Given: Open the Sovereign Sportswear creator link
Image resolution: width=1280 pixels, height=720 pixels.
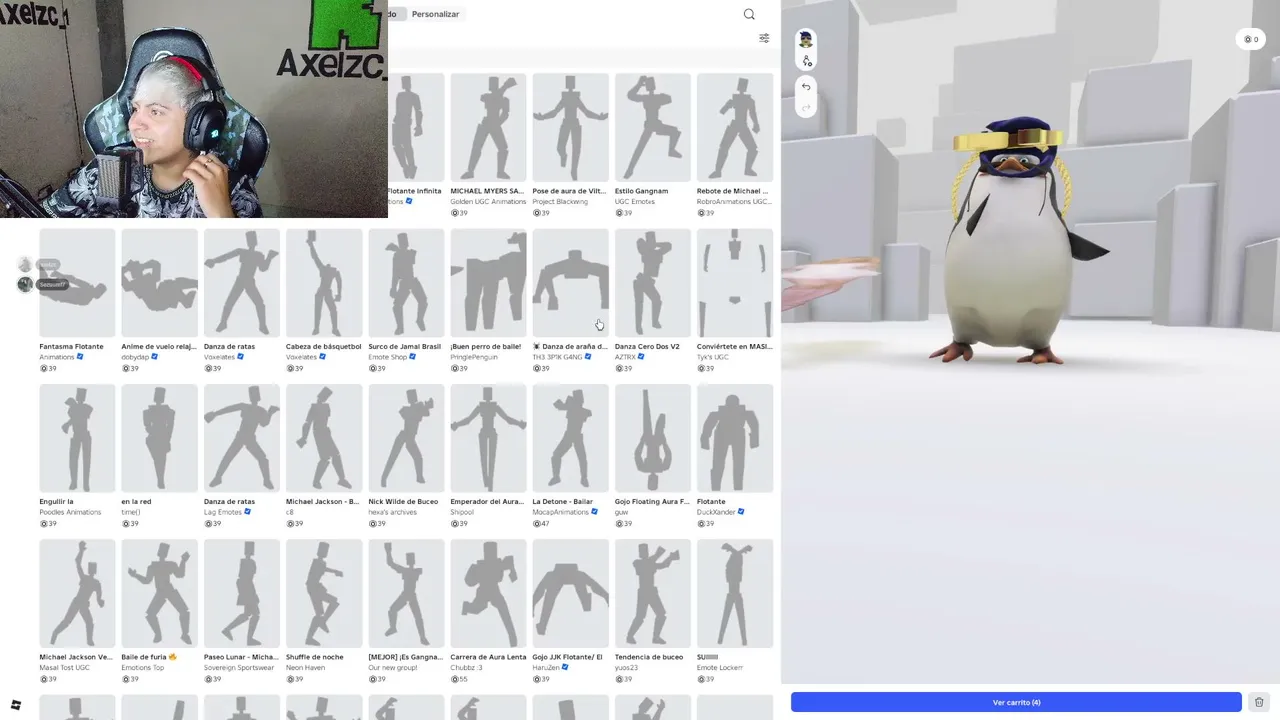Looking at the screenshot, I should click(239, 668).
